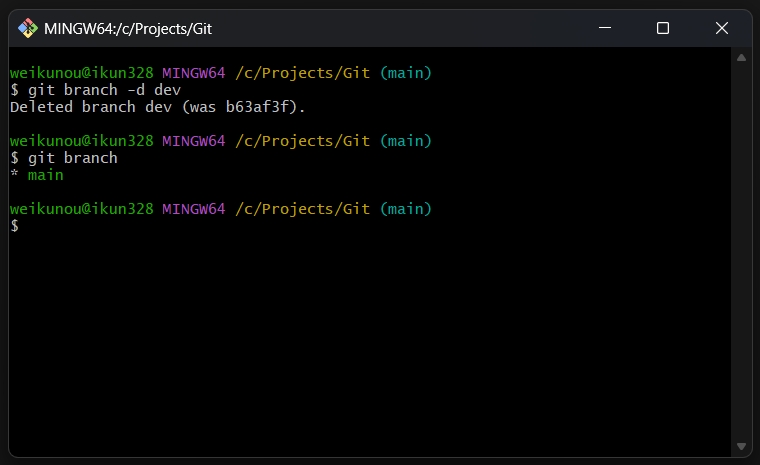Click the 'git branch -d dev' command line
The width and height of the screenshot is (760, 465).
[x=95, y=90]
